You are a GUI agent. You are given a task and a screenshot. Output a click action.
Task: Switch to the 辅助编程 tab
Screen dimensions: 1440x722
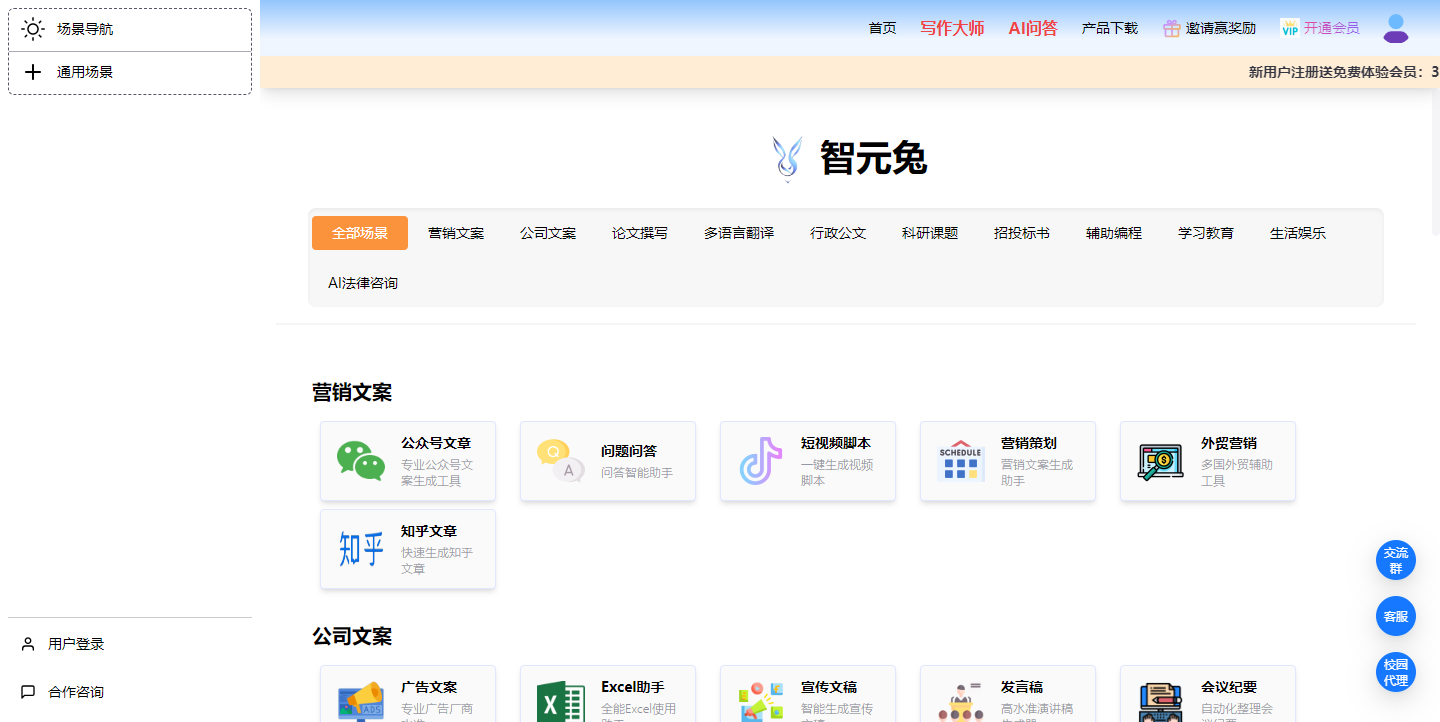[1114, 233]
